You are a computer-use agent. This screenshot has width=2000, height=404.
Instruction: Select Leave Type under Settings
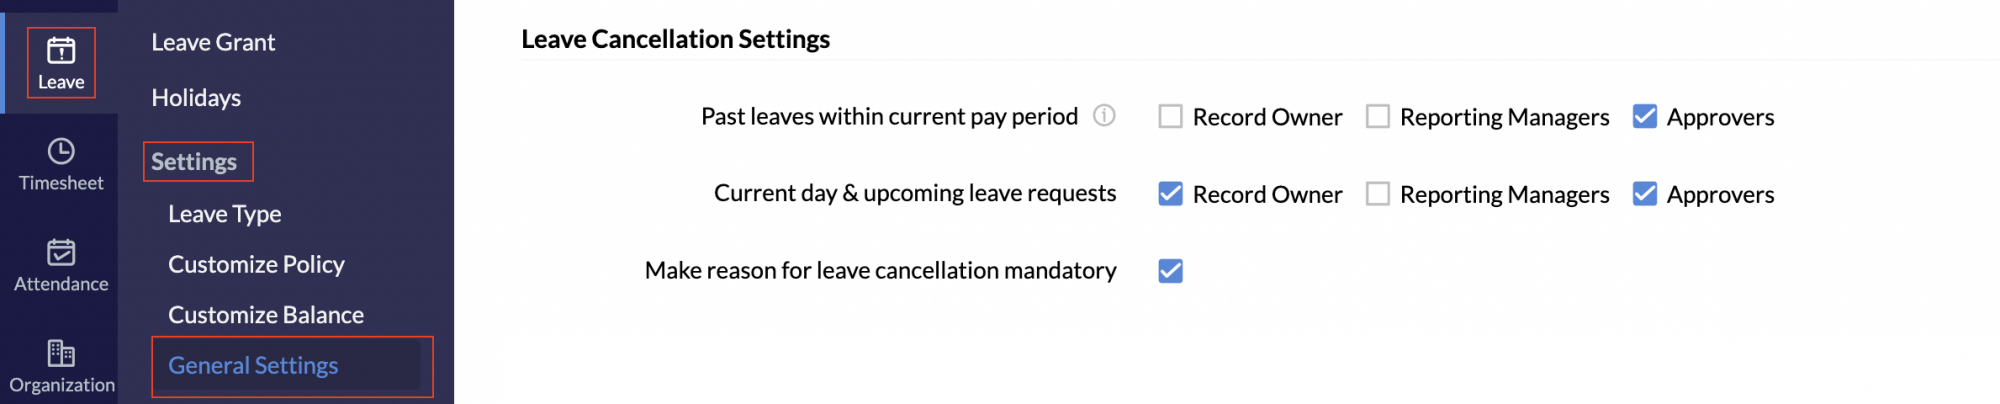click(x=225, y=214)
